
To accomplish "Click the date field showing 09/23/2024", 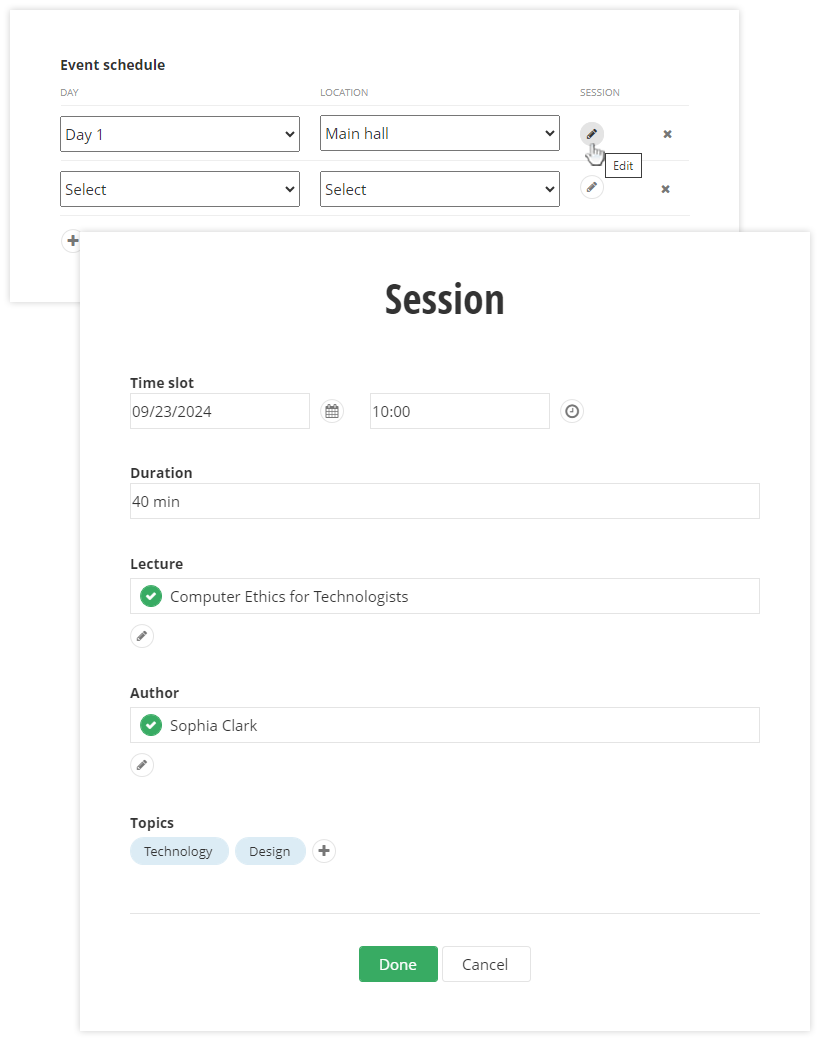I will pyautogui.click(x=220, y=411).
